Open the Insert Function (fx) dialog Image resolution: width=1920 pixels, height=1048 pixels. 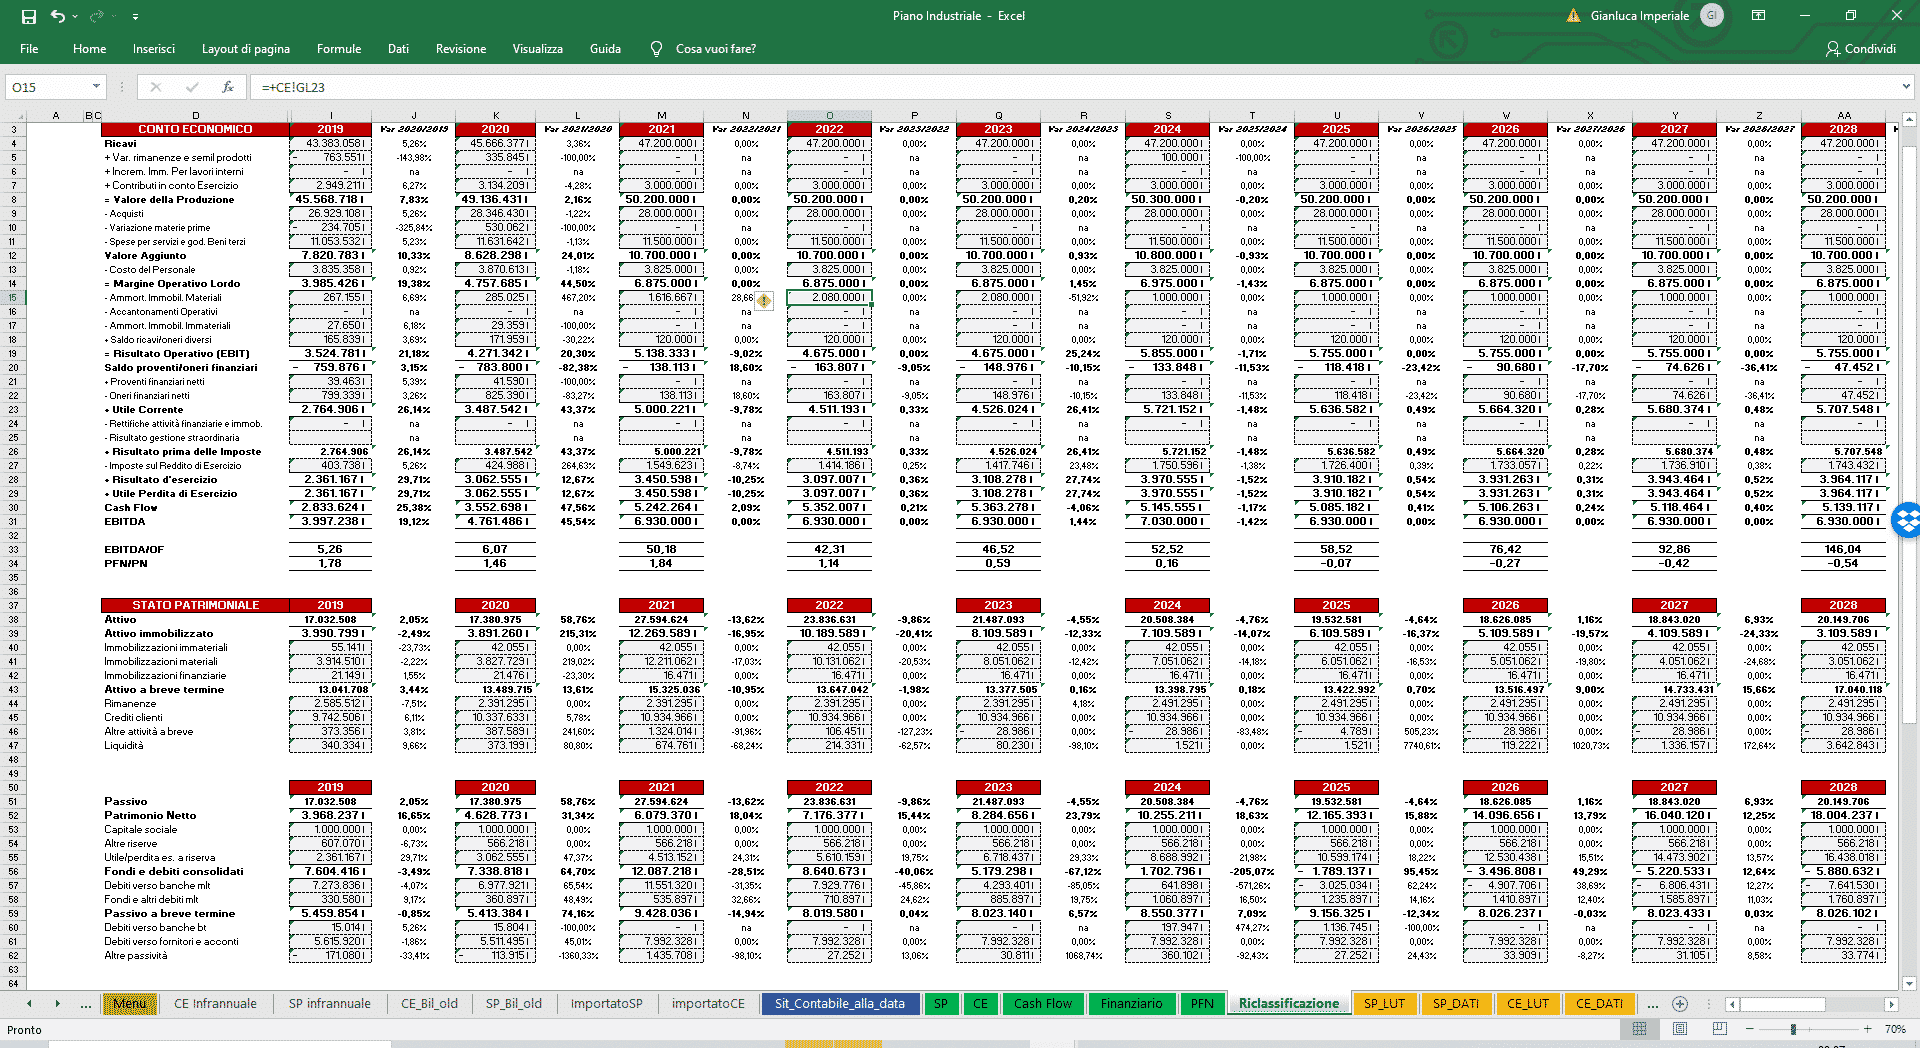[228, 87]
